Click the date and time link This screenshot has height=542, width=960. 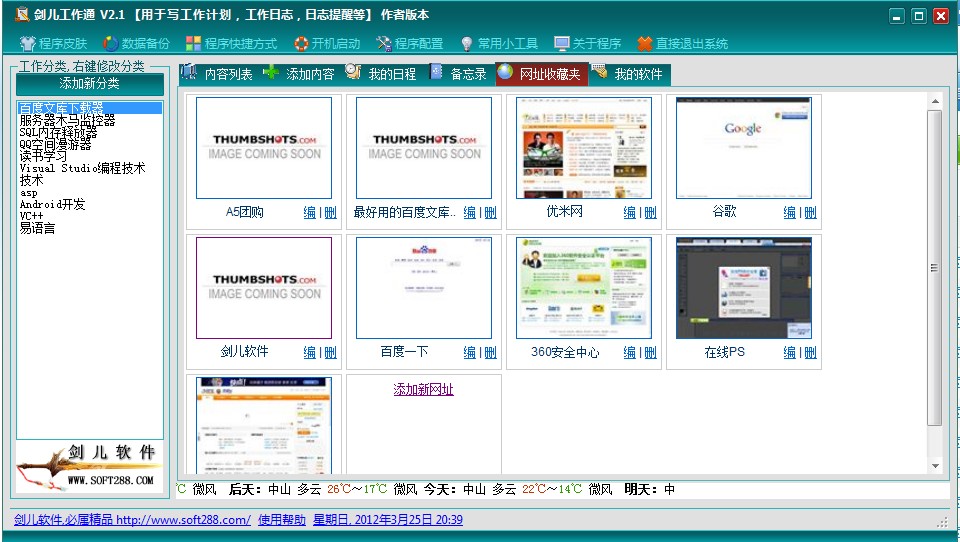(x=388, y=520)
